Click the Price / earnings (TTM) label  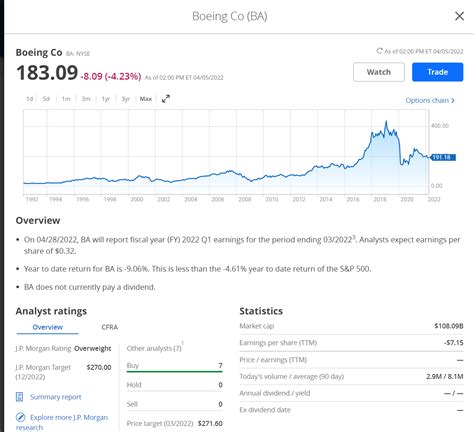coord(273,360)
